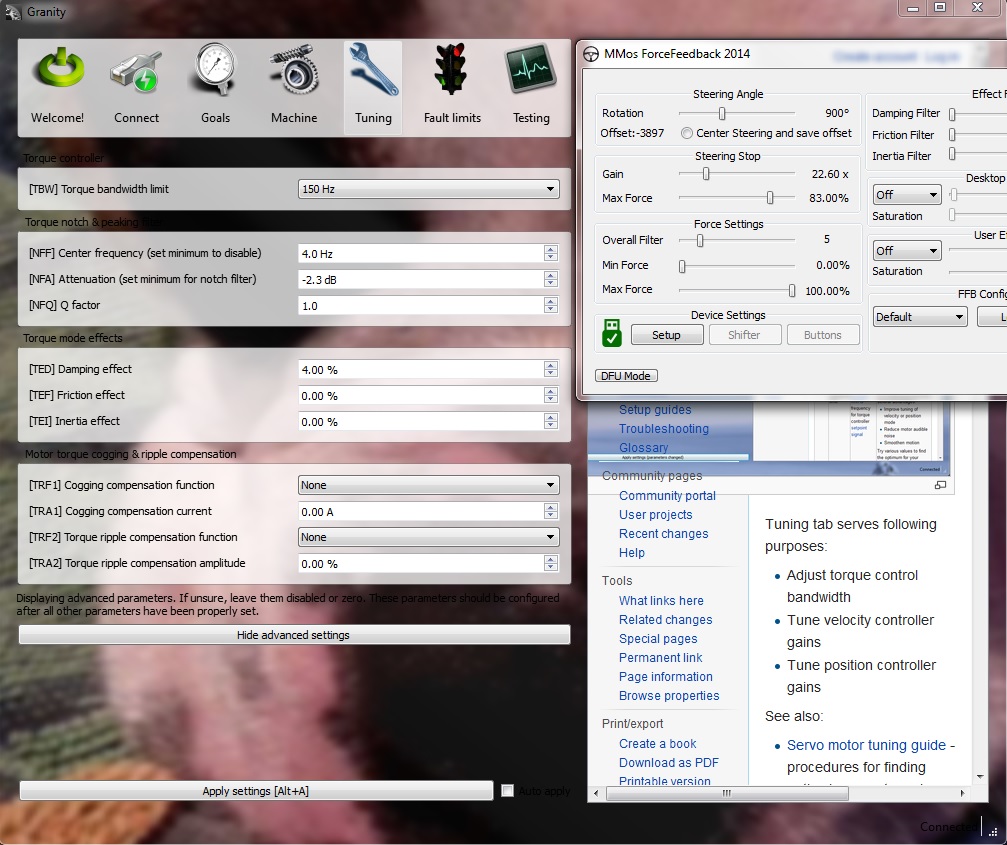Screen dimensions: 1007x845
Task: Click the Granity window title icon
Action: click(13, 12)
